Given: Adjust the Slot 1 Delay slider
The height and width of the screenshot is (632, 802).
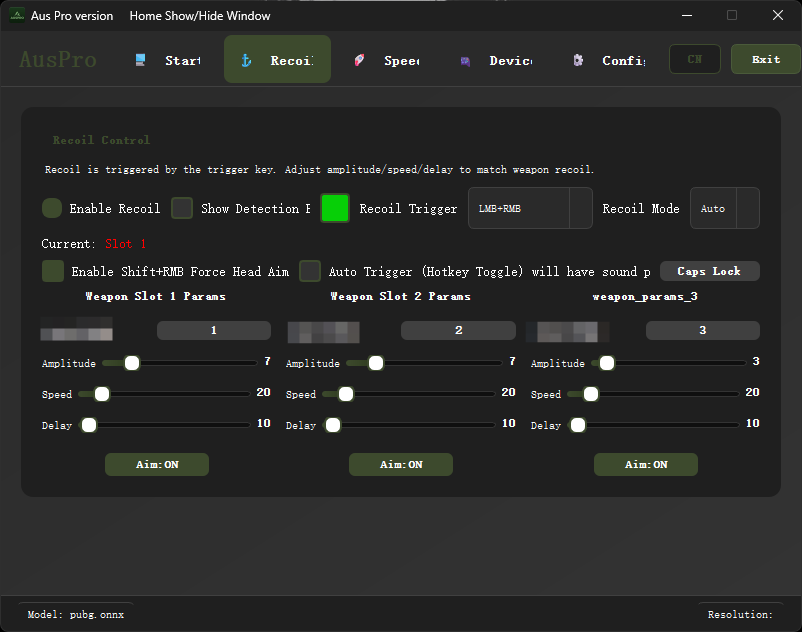Looking at the screenshot, I should click(166, 425).
